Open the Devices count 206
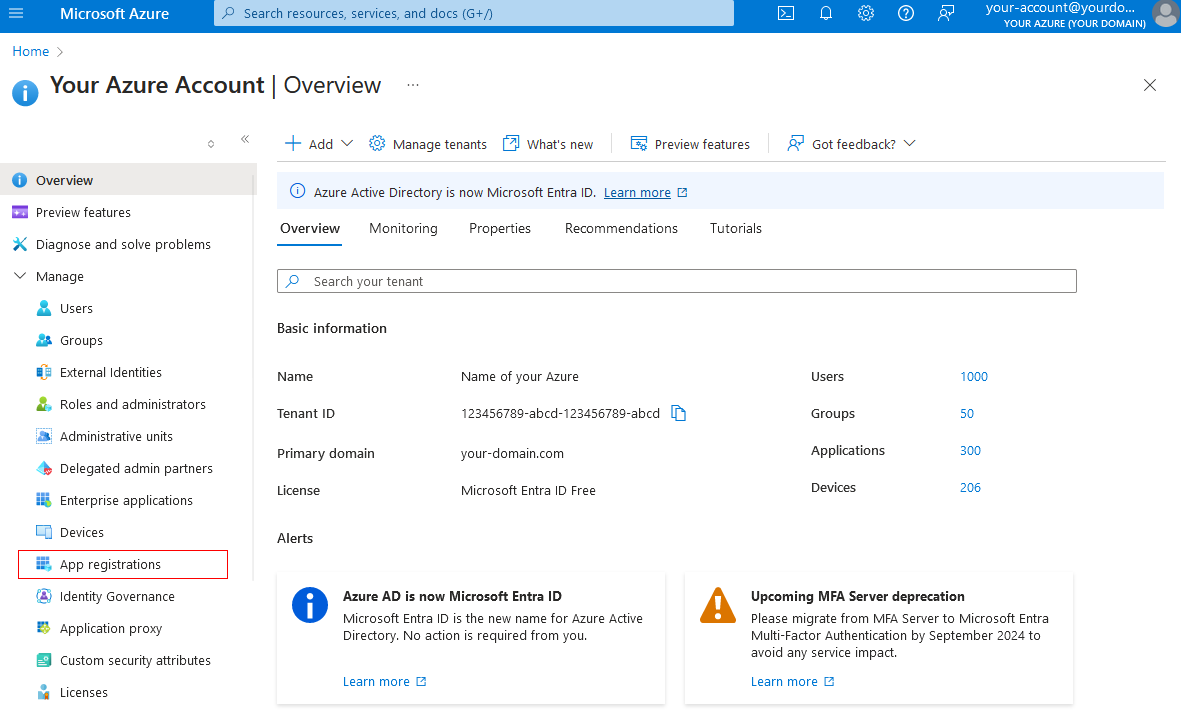The height and width of the screenshot is (715, 1181). (x=970, y=487)
